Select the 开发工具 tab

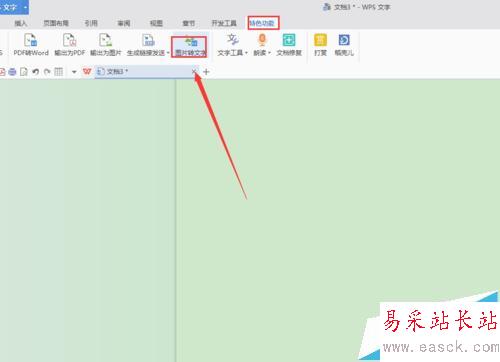pyautogui.click(x=224, y=23)
